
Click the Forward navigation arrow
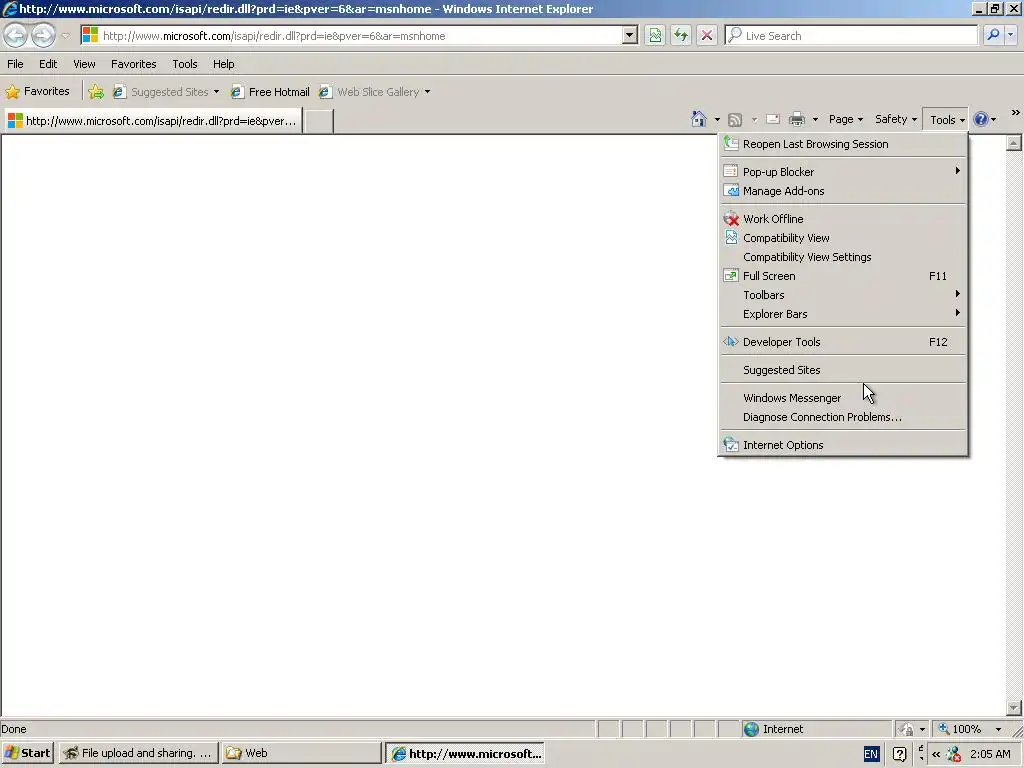pos(43,35)
